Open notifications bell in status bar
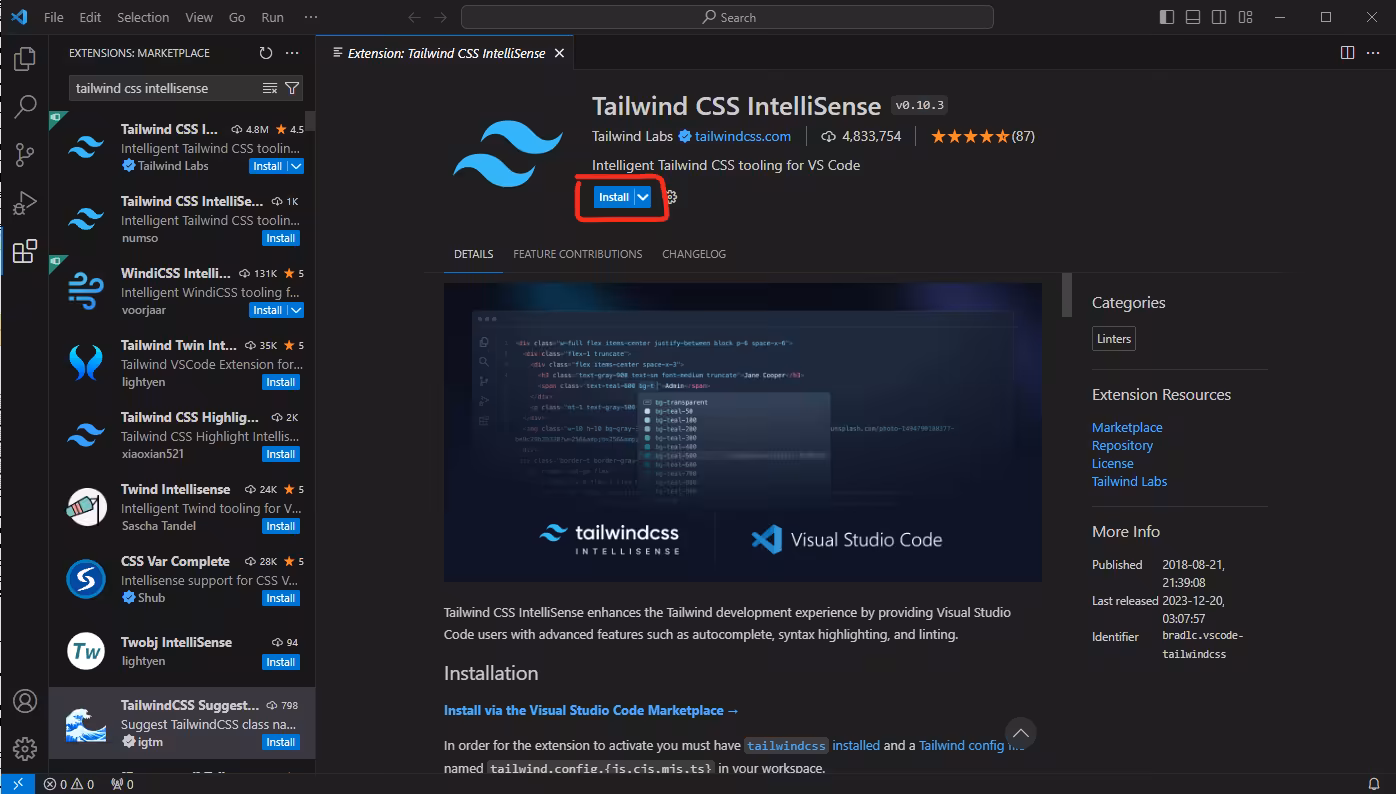1396x794 pixels. click(x=1374, y=784)
